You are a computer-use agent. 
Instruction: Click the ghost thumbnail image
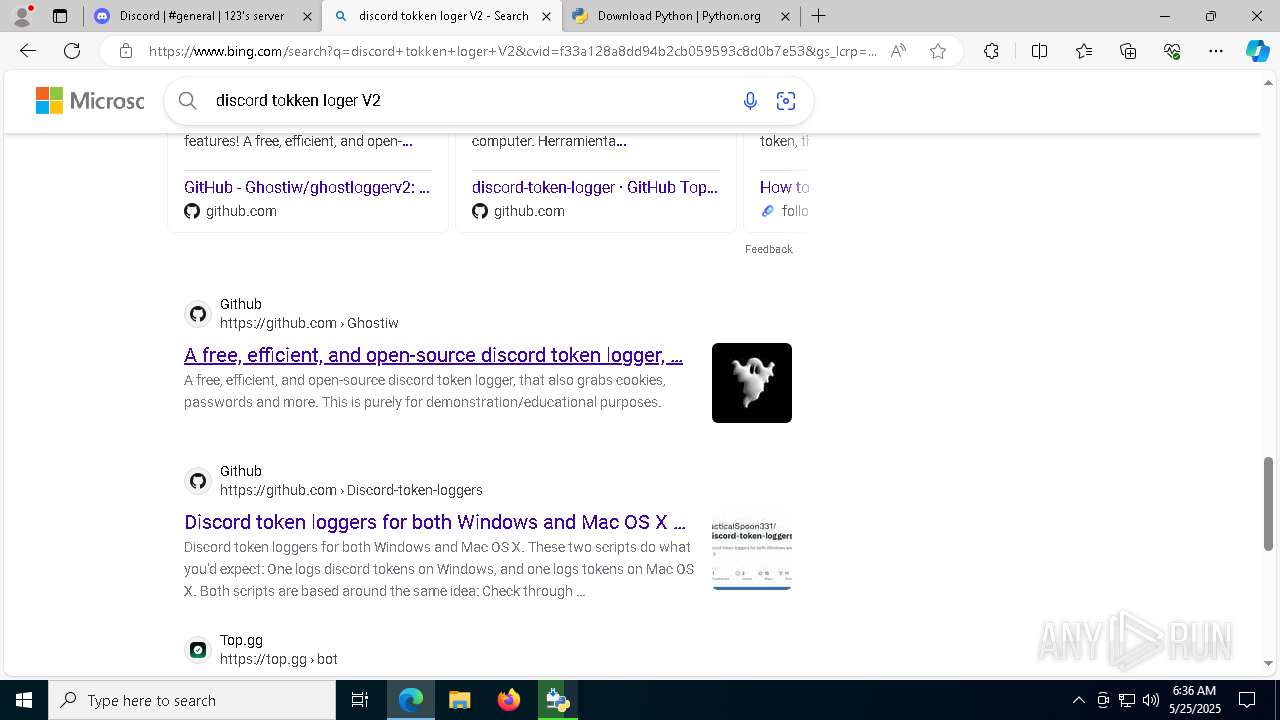point(752,383)
